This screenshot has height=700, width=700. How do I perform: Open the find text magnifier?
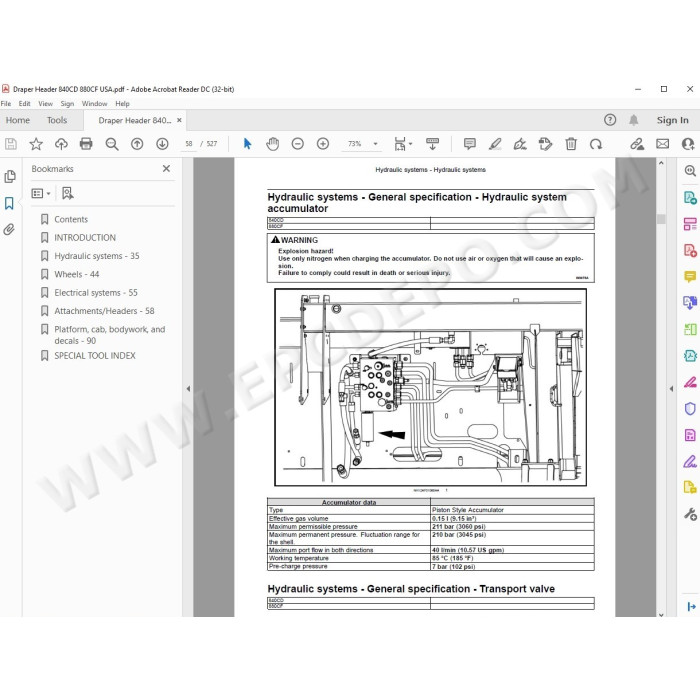(112, 144)
